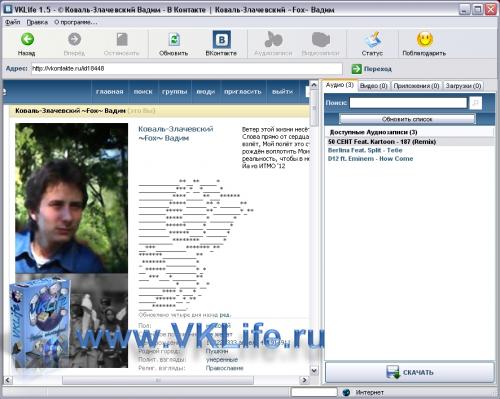500x399 pixels.
Task: Open the главная navigation link
Action: tap(110, 92)
